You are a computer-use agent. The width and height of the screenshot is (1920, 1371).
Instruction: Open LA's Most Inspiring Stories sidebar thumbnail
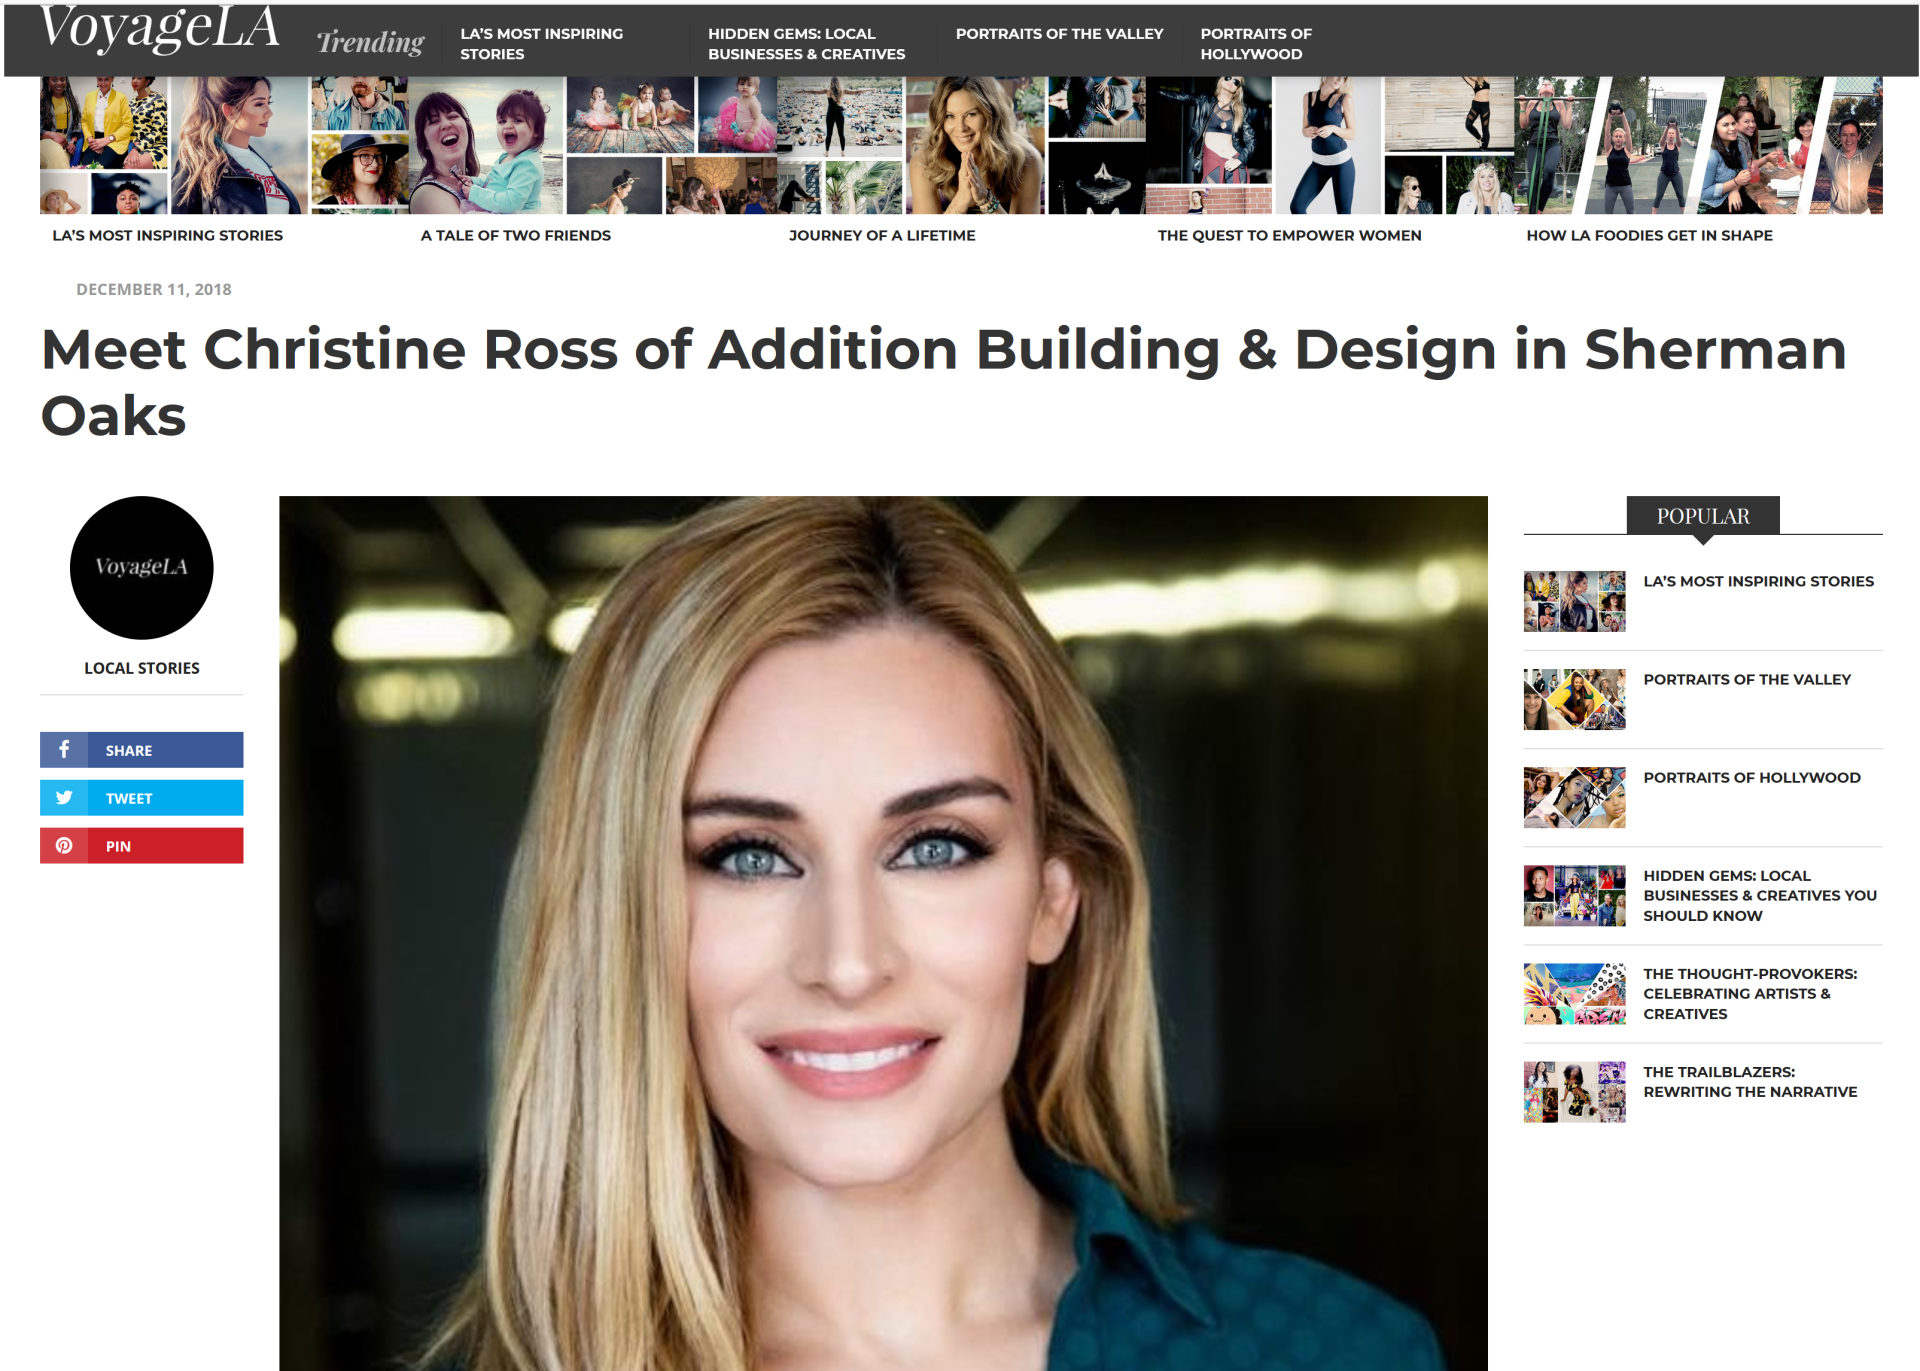coord(1574,601)
